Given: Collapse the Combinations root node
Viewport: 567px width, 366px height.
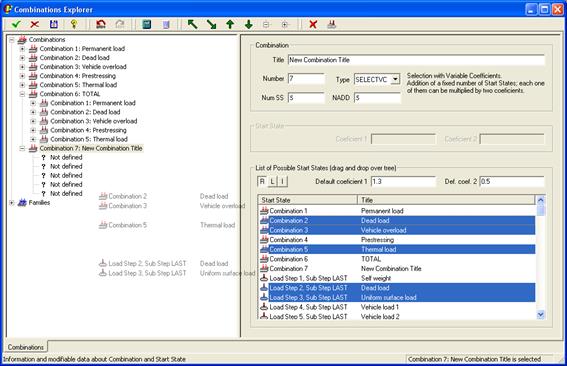Looking at the screenshot, I should coord(12,39).
